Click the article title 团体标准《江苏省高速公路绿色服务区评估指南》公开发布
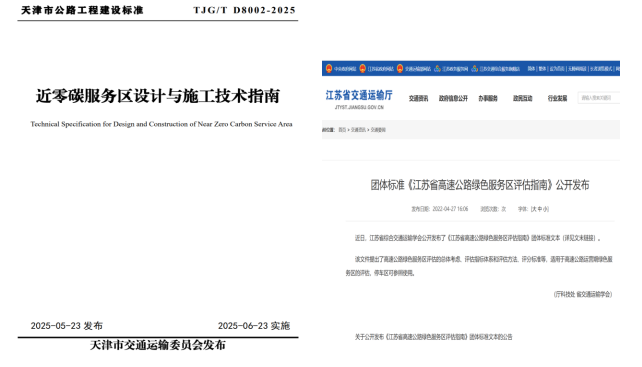The image size is (642, 367). click(x=480, y=185)
